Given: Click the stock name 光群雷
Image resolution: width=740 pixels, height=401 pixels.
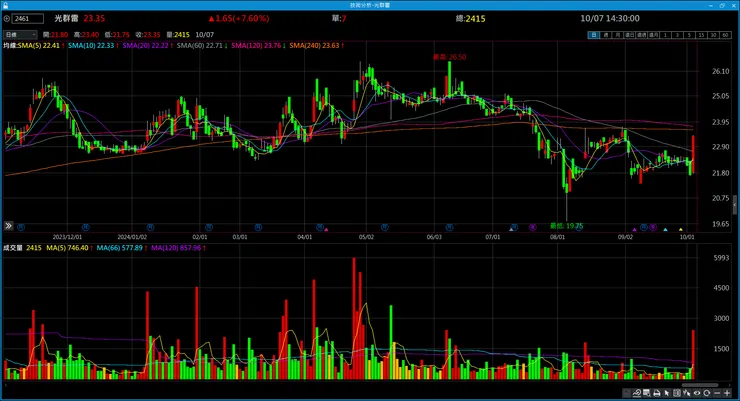Looking at the screenshot, I should point(66,18).
